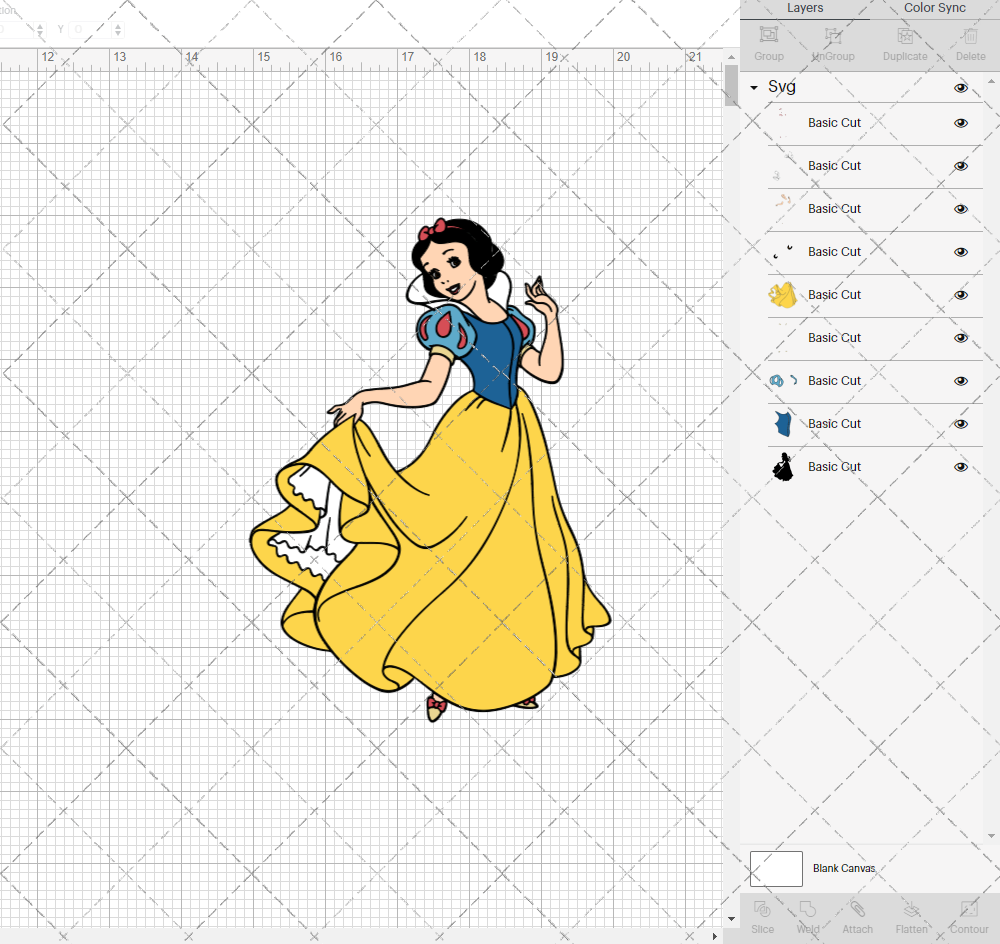Screen dimensions: 1000x944
Task: Select the yellow dress layer thumbnail
Action: pos(783,295)
